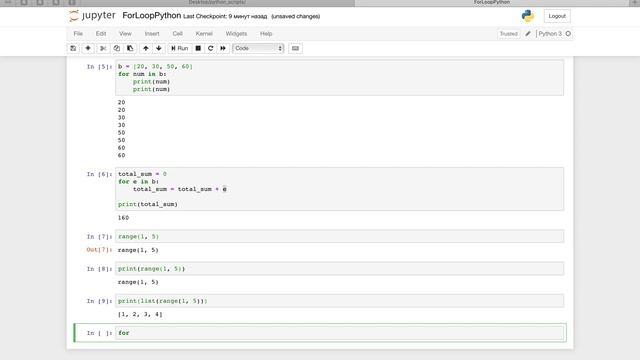Click the print(total_sum) line
Screen dimensions: 640x360
click(148, 204)
